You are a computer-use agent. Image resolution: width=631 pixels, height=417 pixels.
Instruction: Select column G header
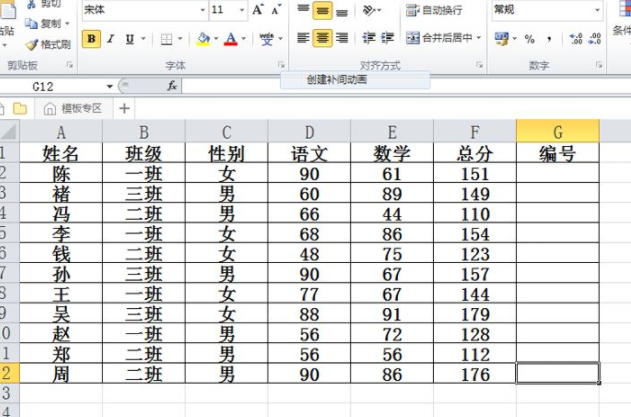(x=558, y=132)
